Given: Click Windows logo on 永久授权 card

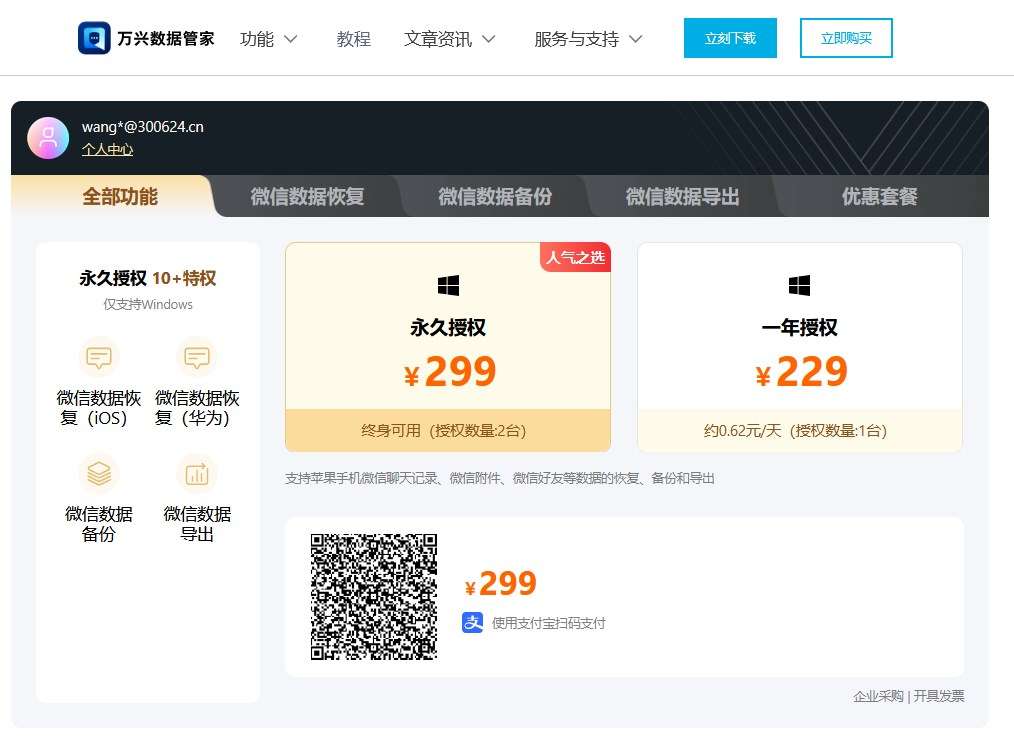Looking at the screenshot, I should [448, 285].
